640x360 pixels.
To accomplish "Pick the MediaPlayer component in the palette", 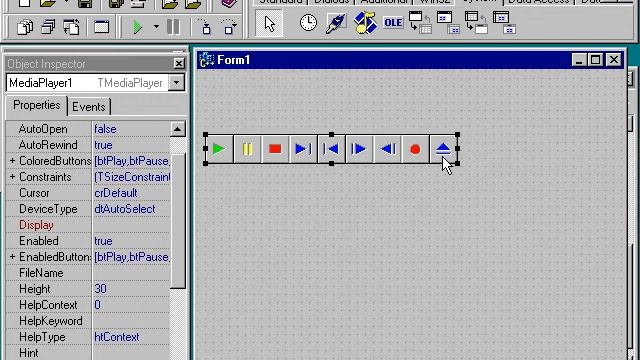I will pos(364,23).
